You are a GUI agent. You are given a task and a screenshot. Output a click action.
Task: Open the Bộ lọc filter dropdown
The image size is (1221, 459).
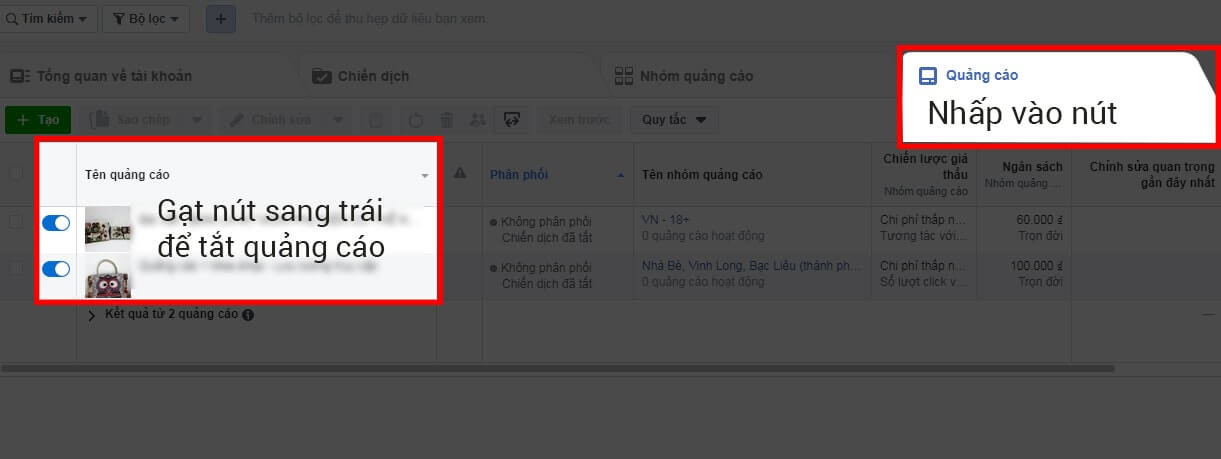pyautogui.click(x=146, y=19)
